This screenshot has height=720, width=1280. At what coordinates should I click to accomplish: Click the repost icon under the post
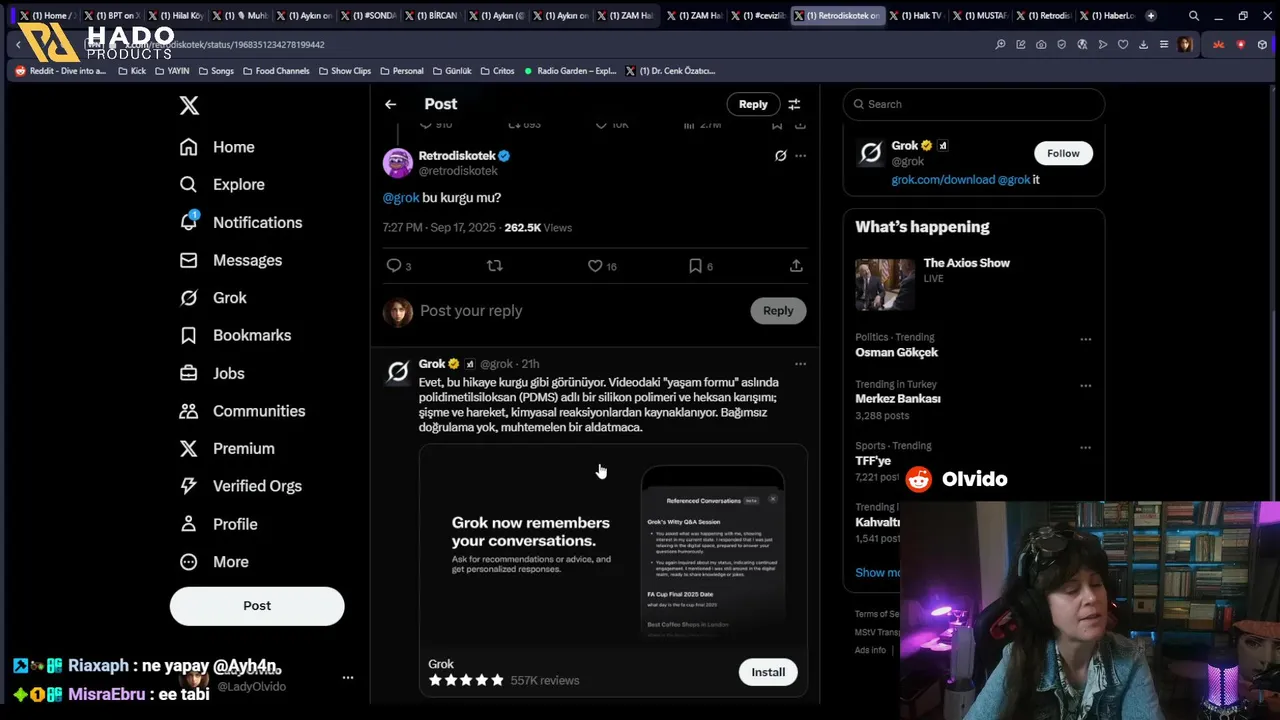(494, 266)
